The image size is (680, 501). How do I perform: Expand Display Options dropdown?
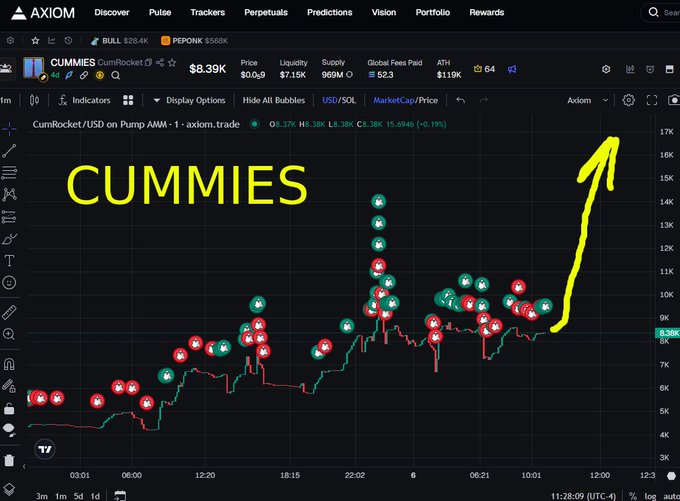[189, 101]
